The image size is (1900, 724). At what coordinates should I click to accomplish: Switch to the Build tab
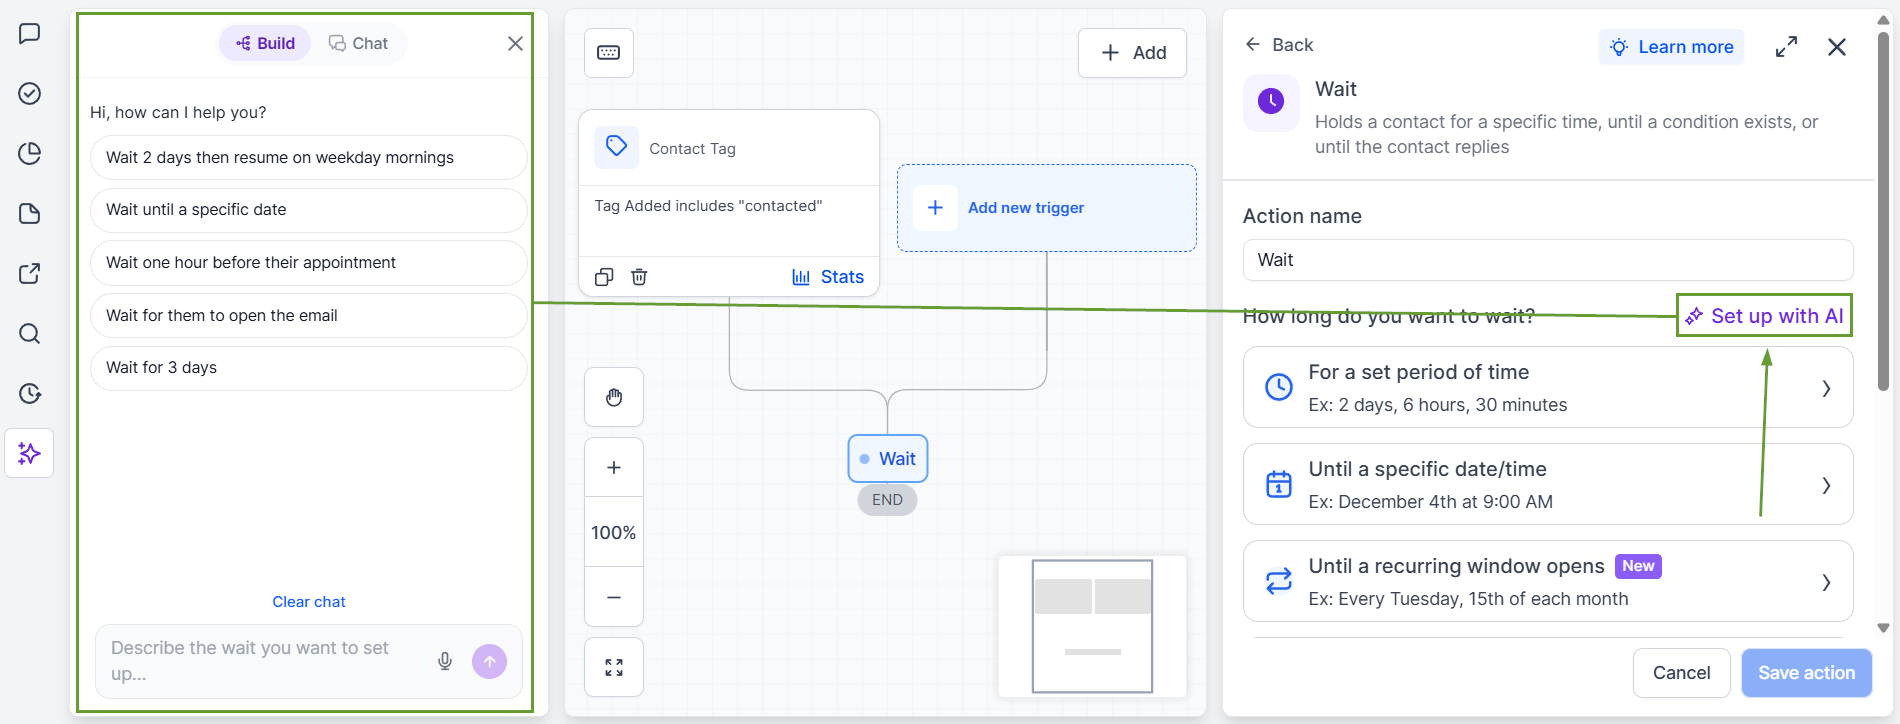click(266, 43)
